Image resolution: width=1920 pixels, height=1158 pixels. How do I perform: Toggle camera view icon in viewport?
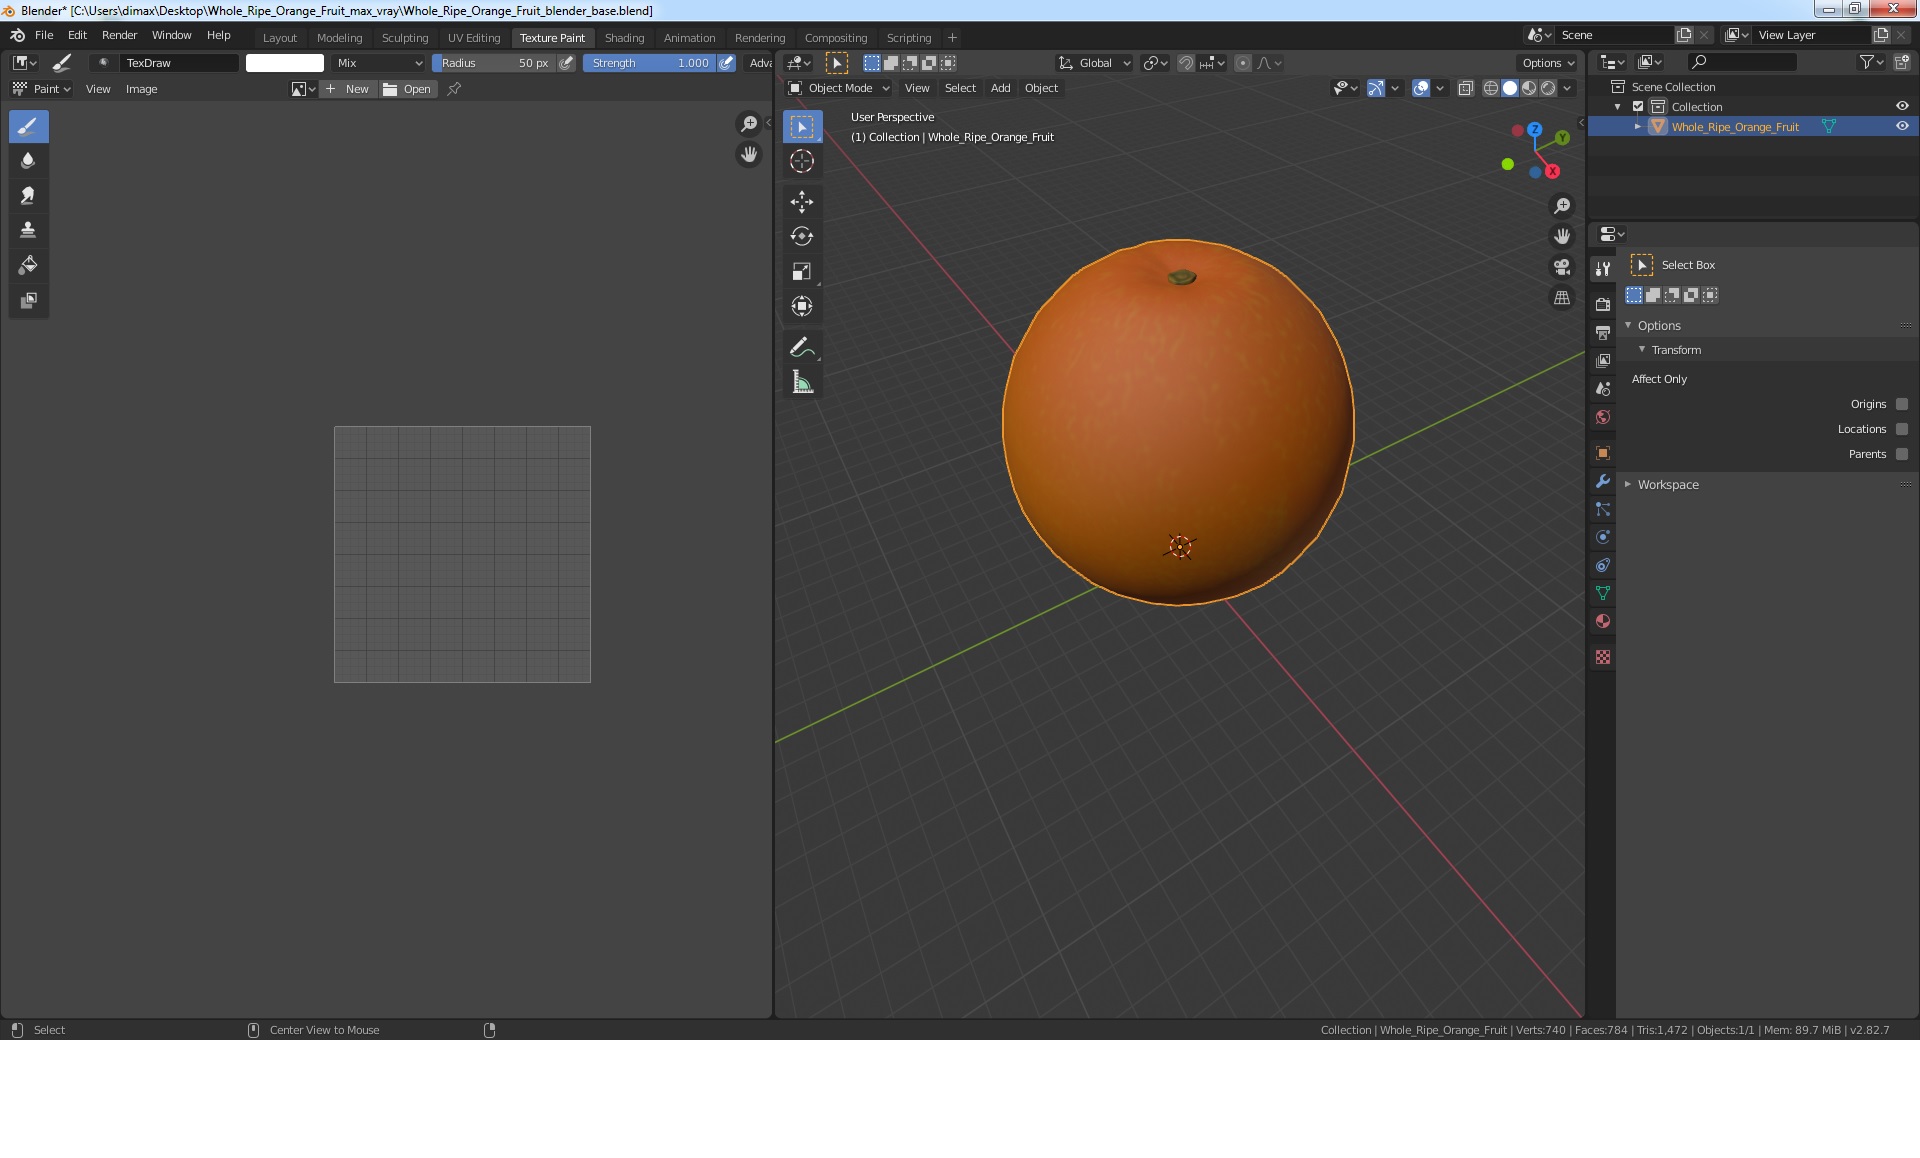point(1561,267)
